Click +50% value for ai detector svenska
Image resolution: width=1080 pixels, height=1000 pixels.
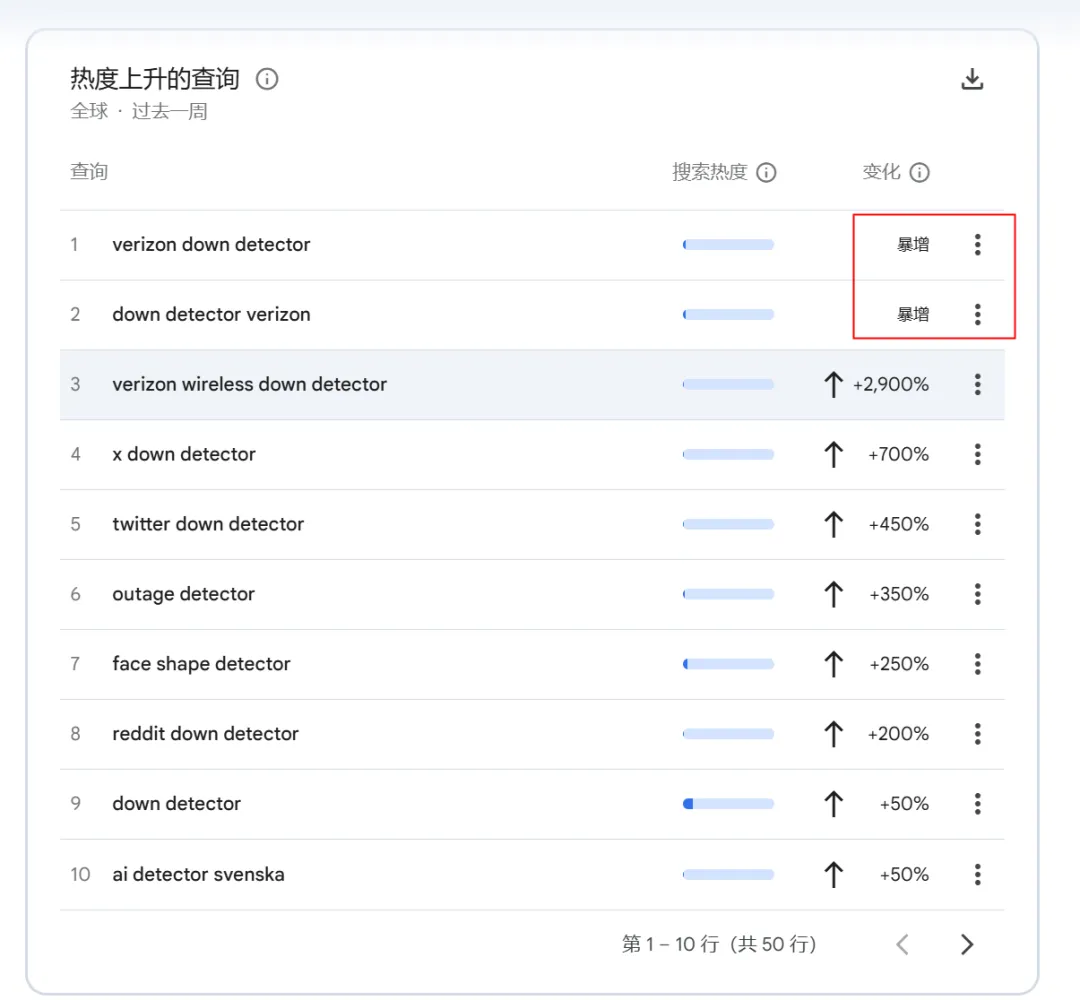(904, 874)
